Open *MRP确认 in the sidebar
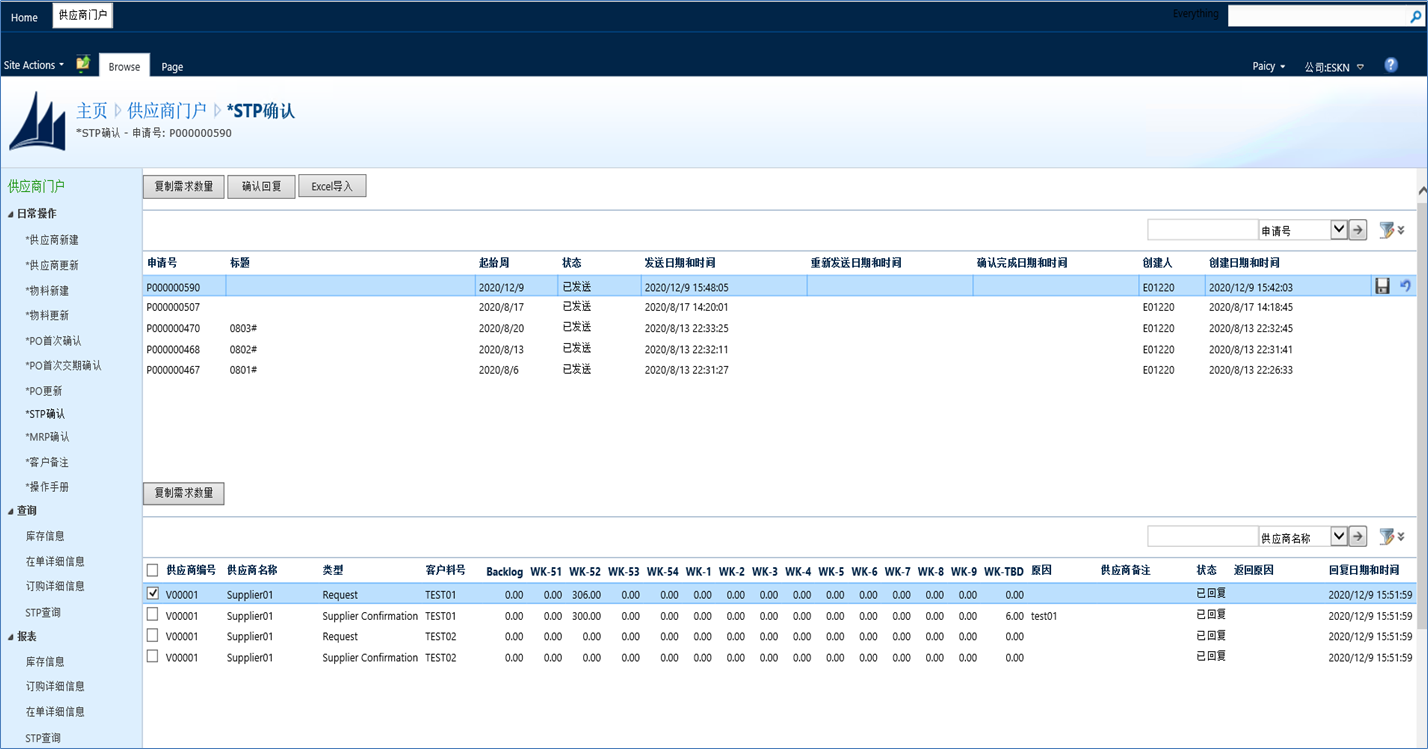The height and width of the screenshot is (749, 1428). 47,437
